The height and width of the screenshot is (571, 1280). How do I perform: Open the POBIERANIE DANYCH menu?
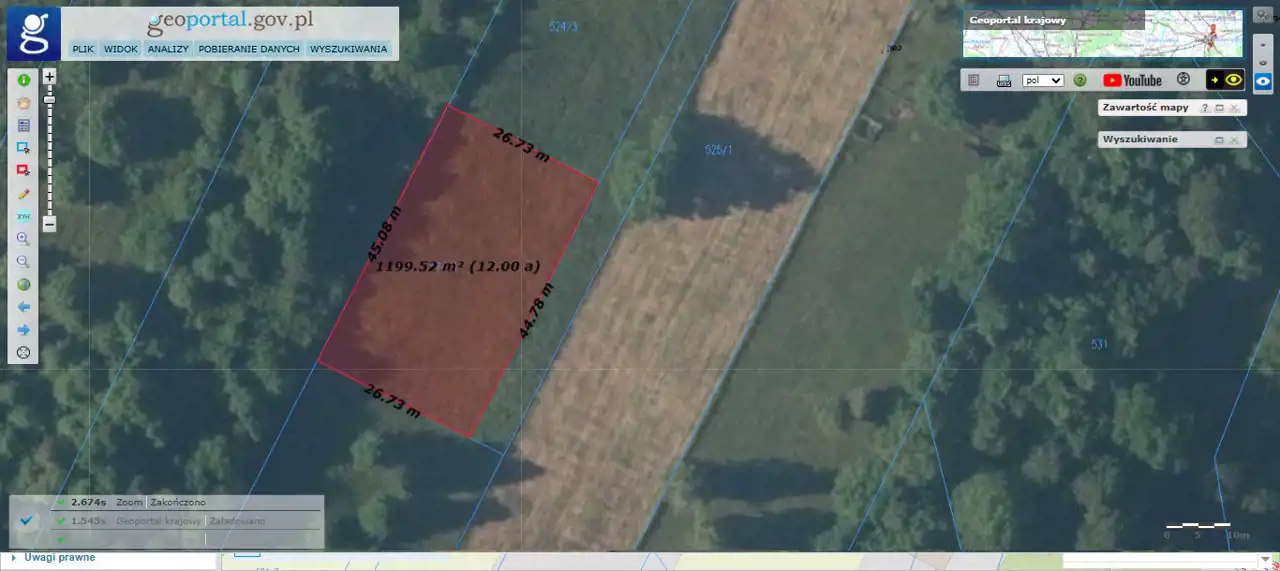click(x=249, y=48)
